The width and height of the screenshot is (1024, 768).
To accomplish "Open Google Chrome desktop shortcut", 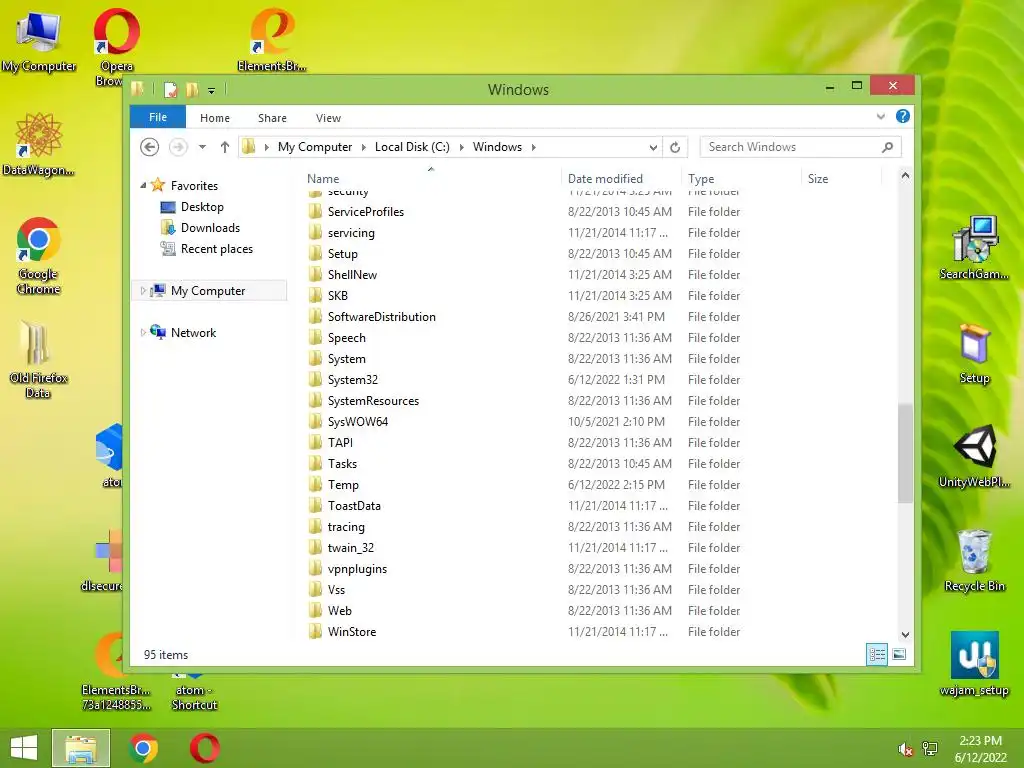I will pos(39,255).
